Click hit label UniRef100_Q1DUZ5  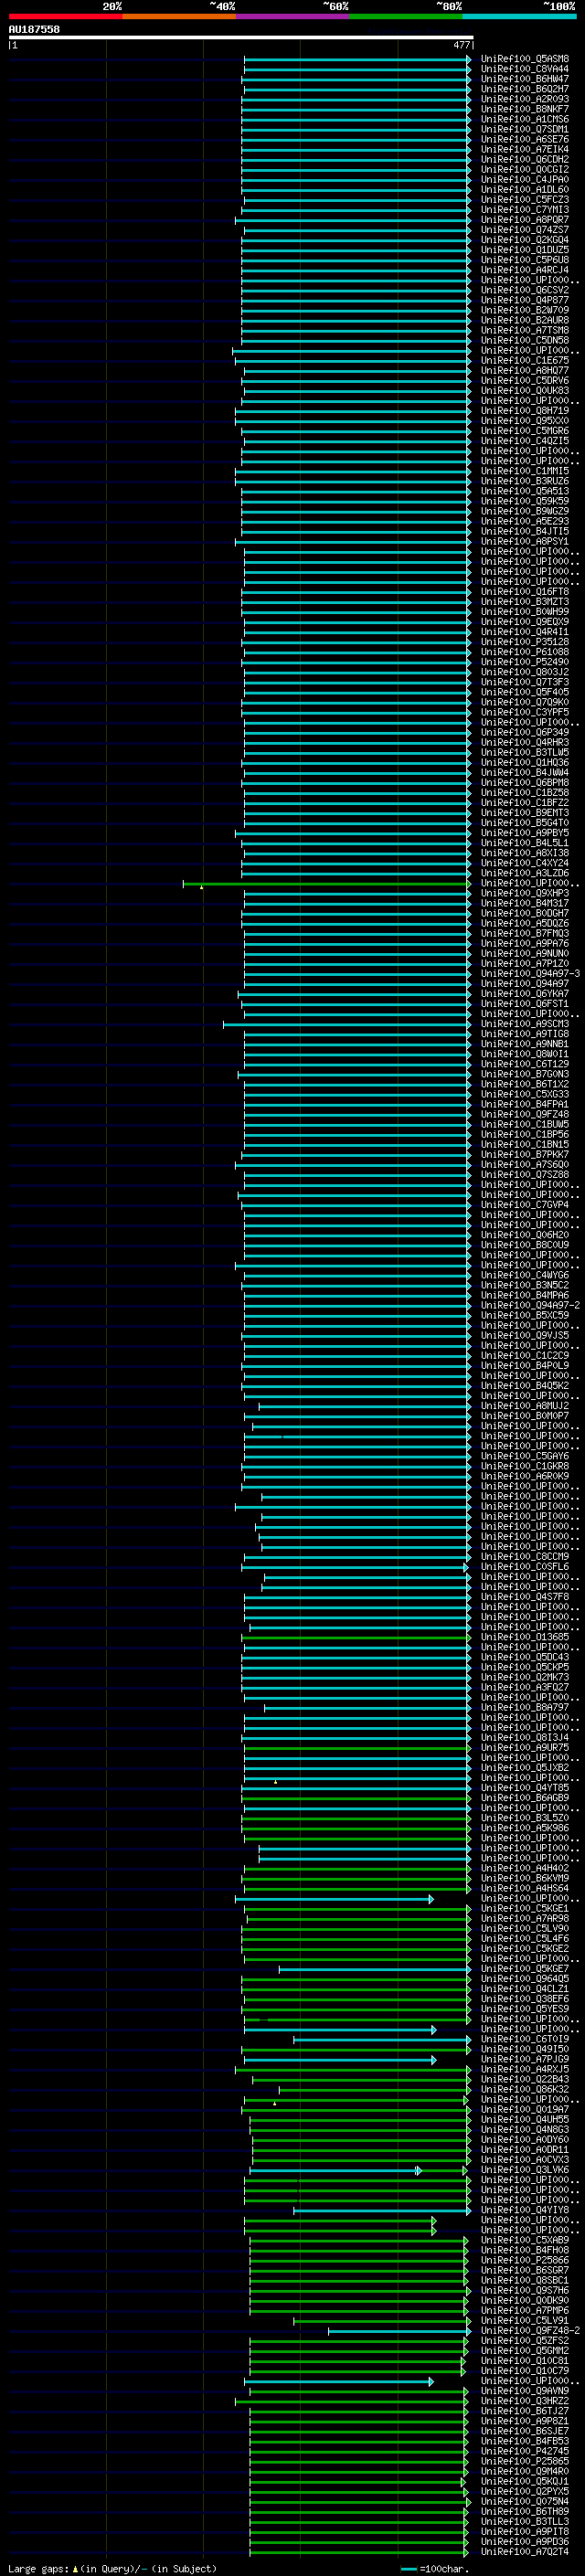[x=525, y=250]
